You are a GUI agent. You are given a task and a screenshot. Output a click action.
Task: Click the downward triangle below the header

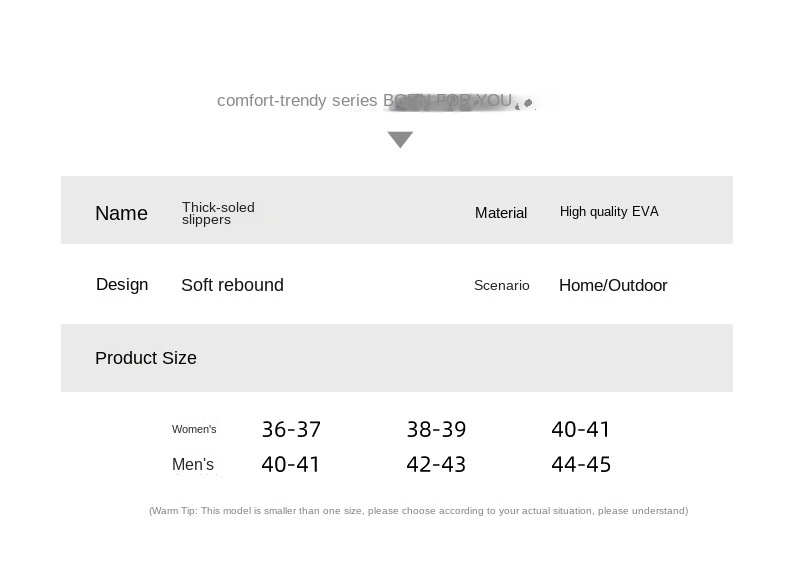pyautogui.click(x=400, y=139)
